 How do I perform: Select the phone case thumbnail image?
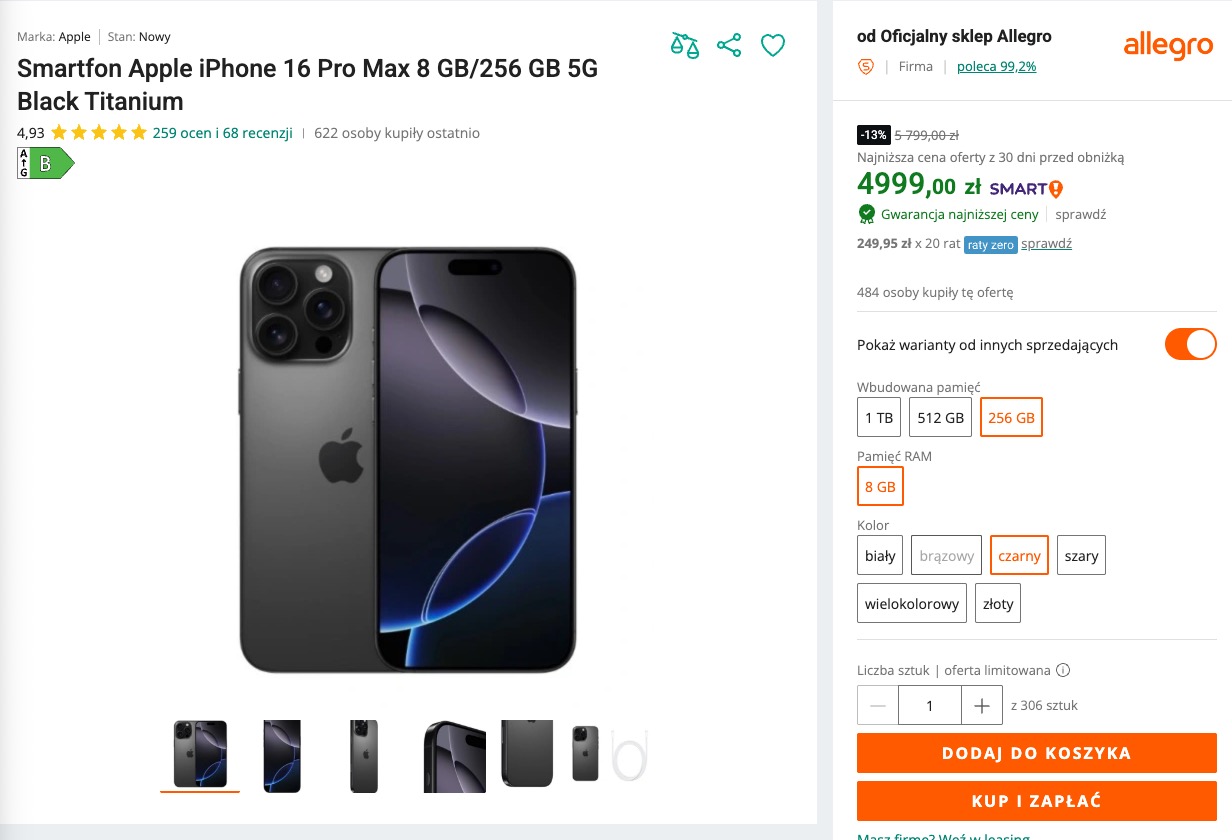click(527, 755)
